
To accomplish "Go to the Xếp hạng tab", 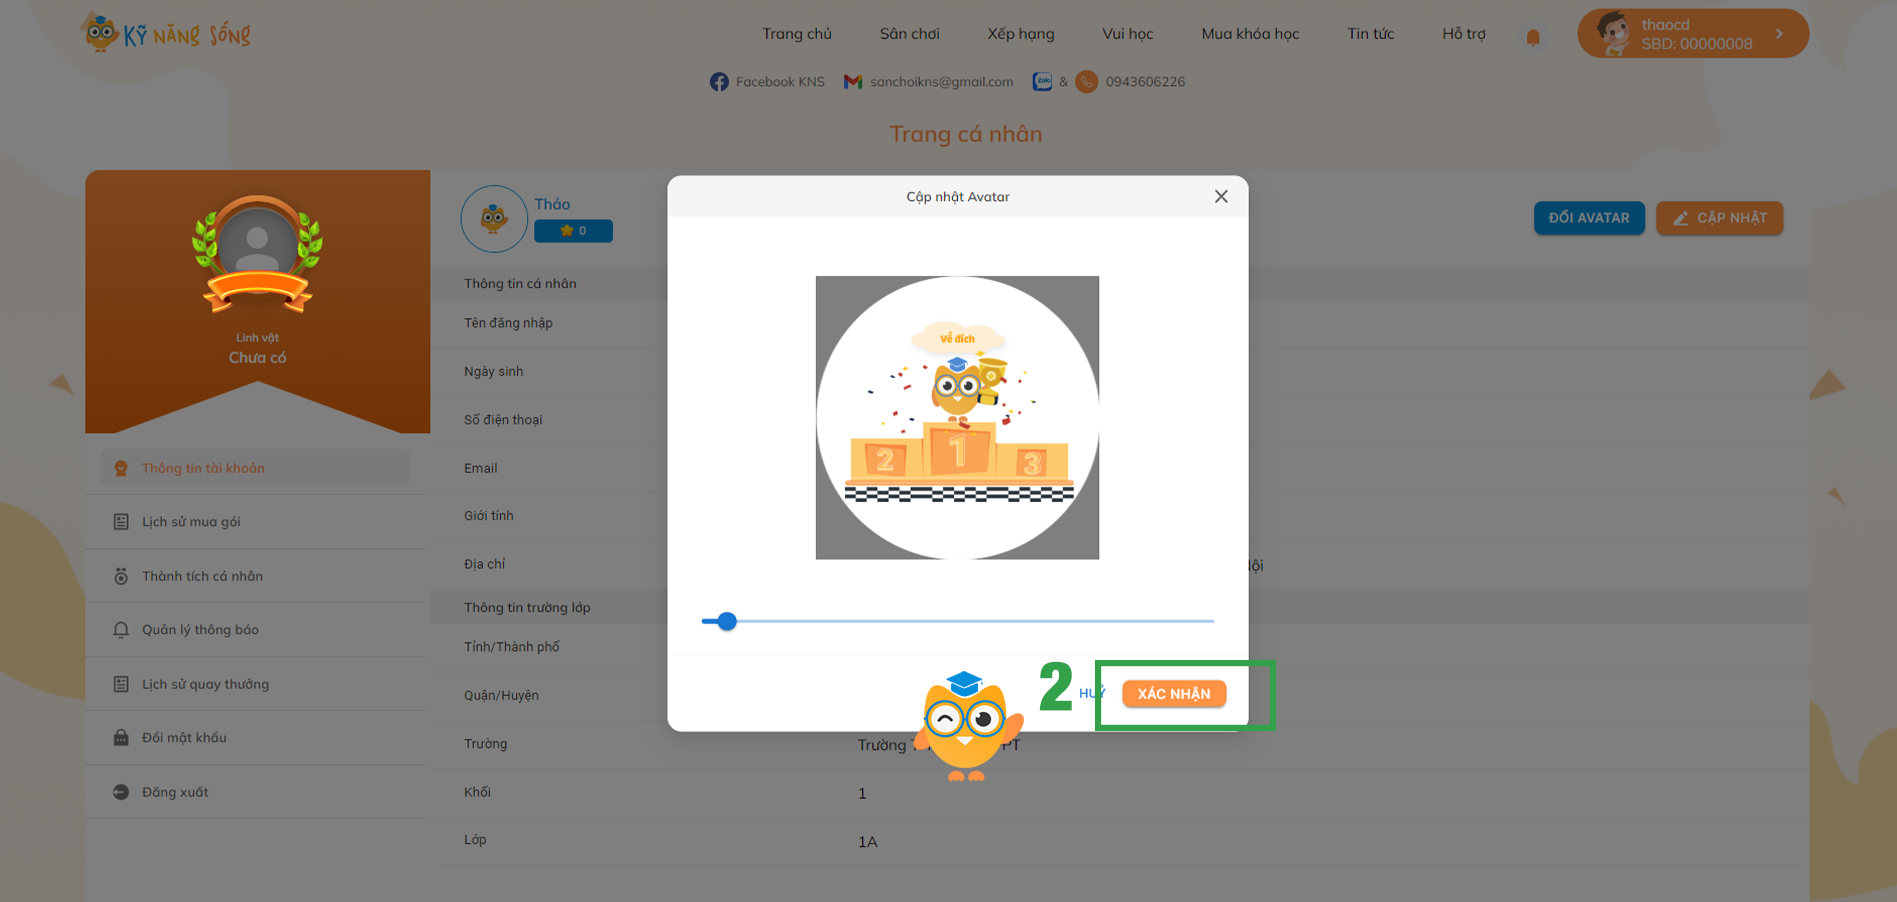I will coord(1020,34).
